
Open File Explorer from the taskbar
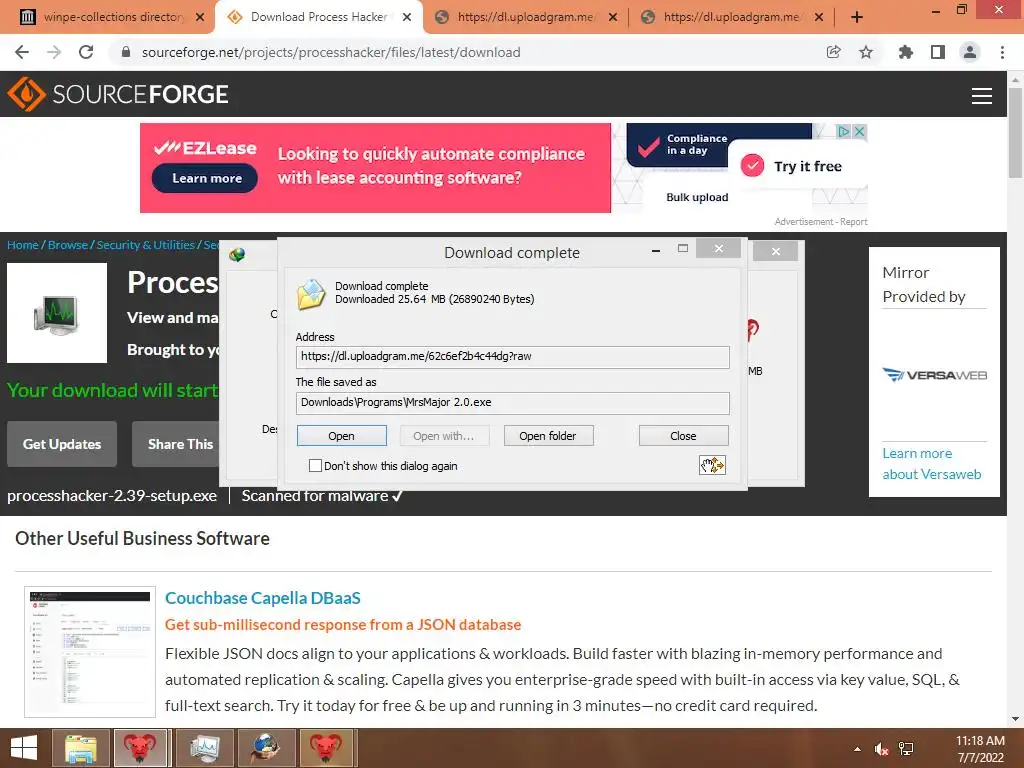pyautogui.click(x=80, y=748)
